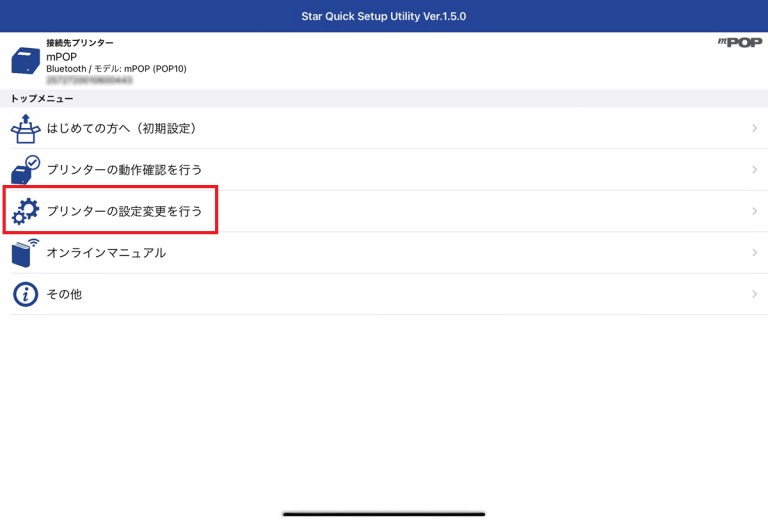Expand chevron on 動作確認 row
Image resolution: width=768 pixels, height=521 pixels.
coord(754,170)
